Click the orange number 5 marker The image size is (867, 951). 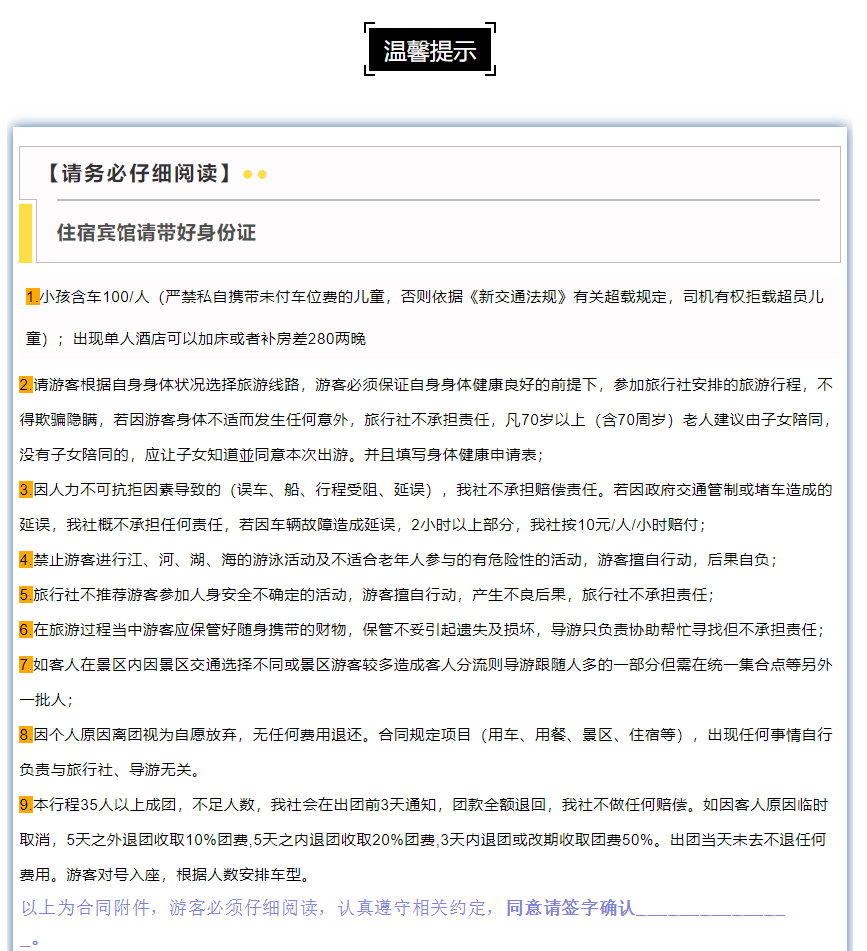[x=26, y=594]
